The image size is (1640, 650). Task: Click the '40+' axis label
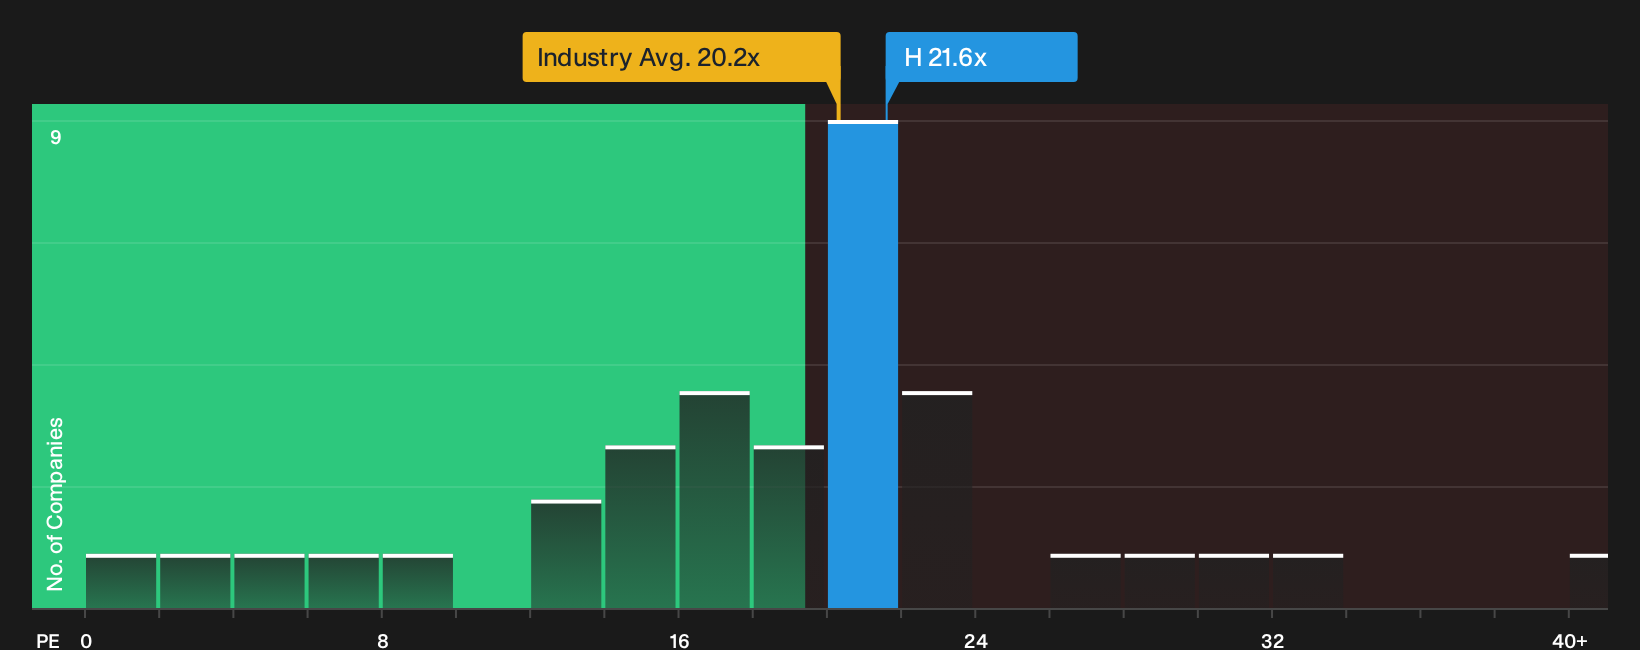tap(1569, 640)
